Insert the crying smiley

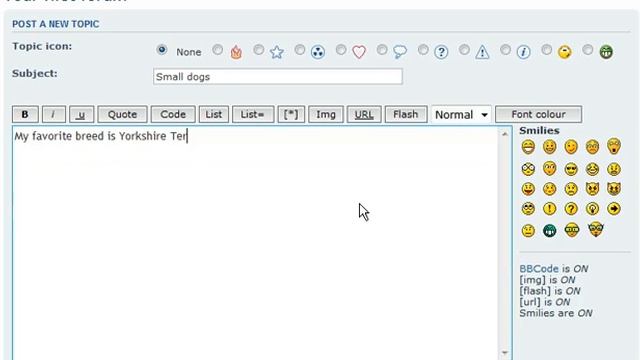point(571,189)
